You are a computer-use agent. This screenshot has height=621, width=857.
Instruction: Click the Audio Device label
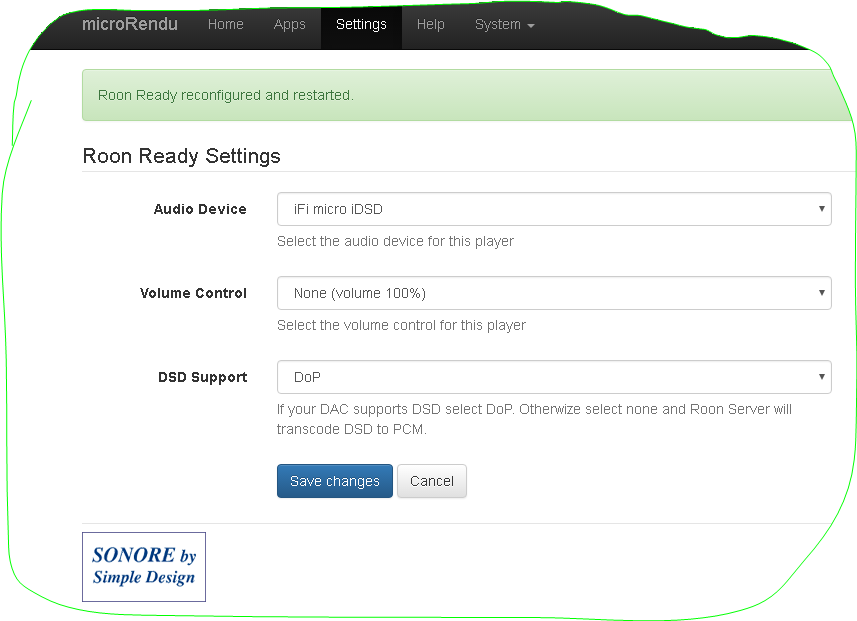tap(200, 209)
